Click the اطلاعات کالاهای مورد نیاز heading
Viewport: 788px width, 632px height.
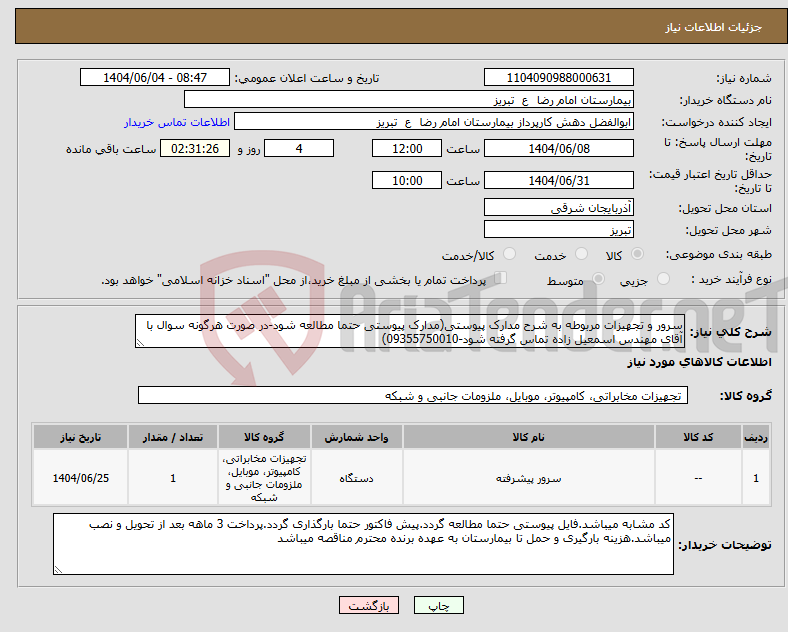pos(699,362)
